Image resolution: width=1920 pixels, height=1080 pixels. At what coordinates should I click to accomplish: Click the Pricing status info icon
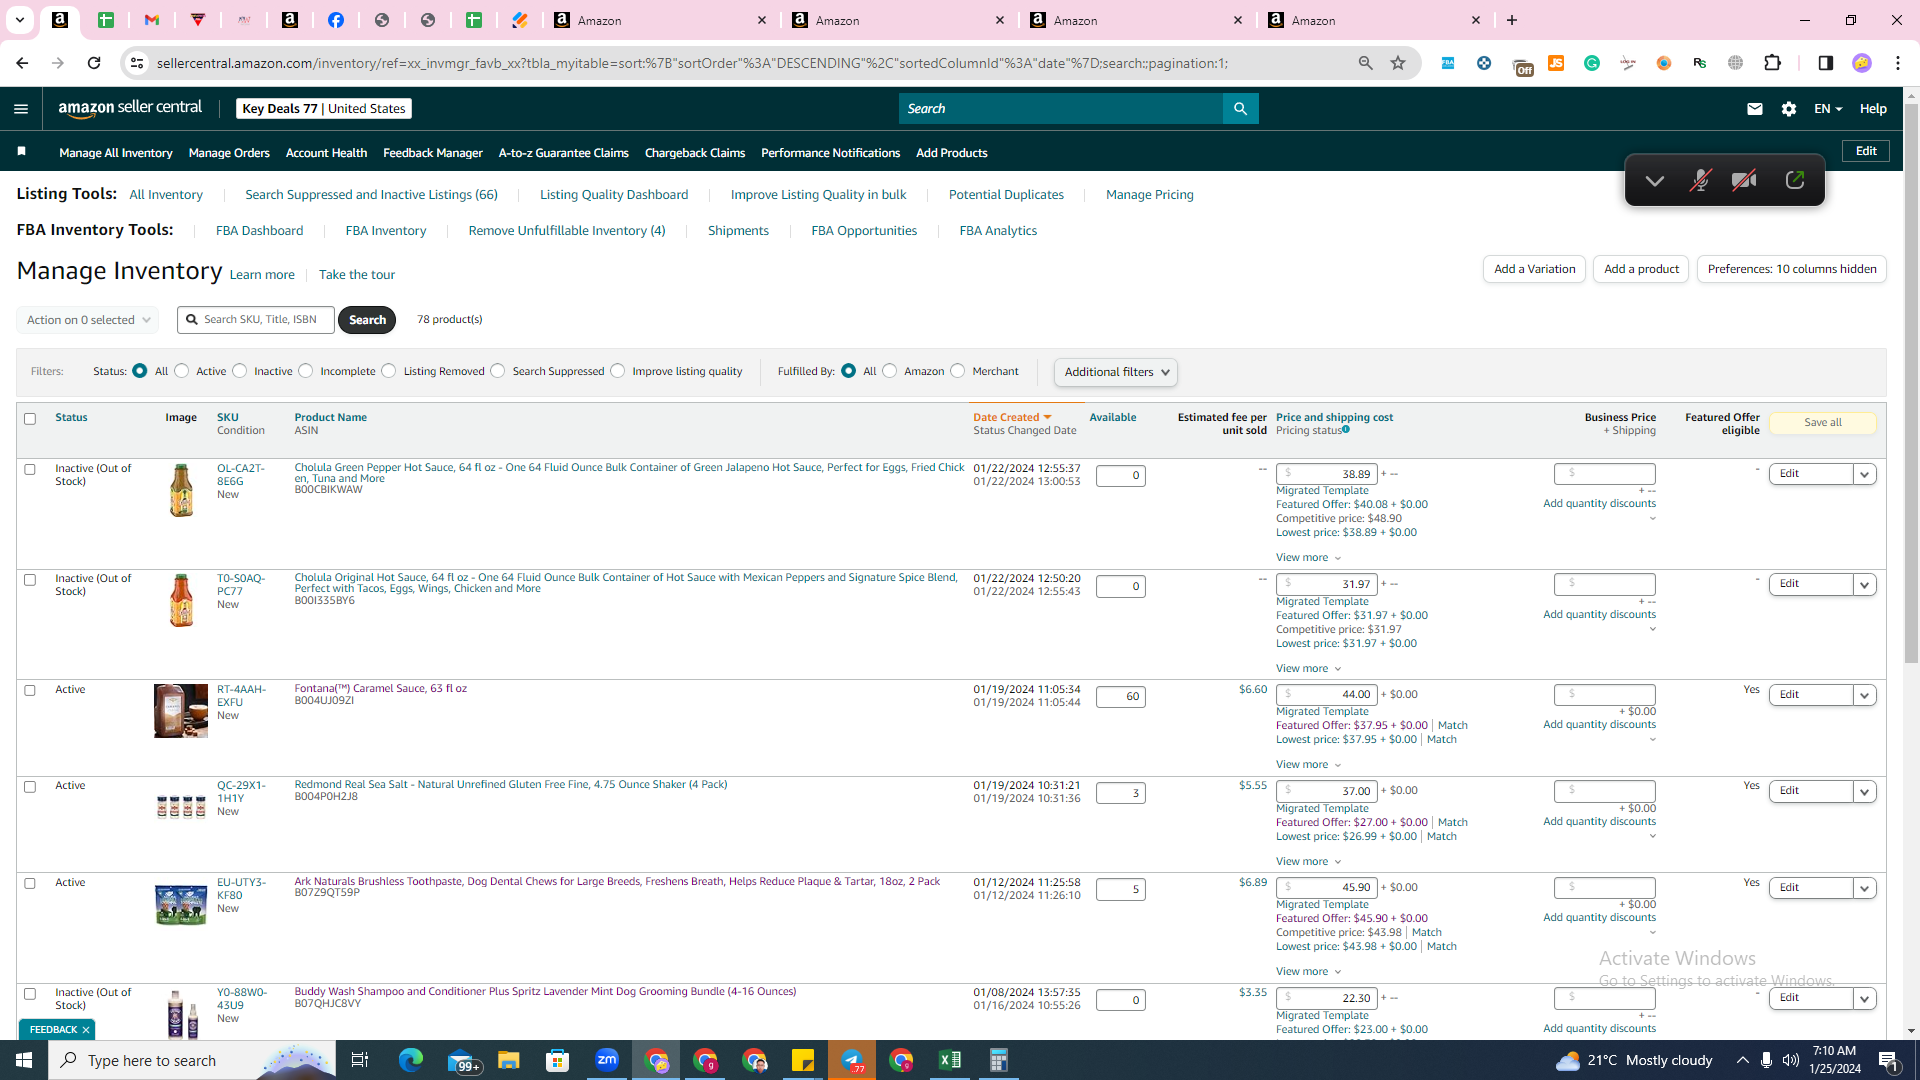pos(1346,430)
